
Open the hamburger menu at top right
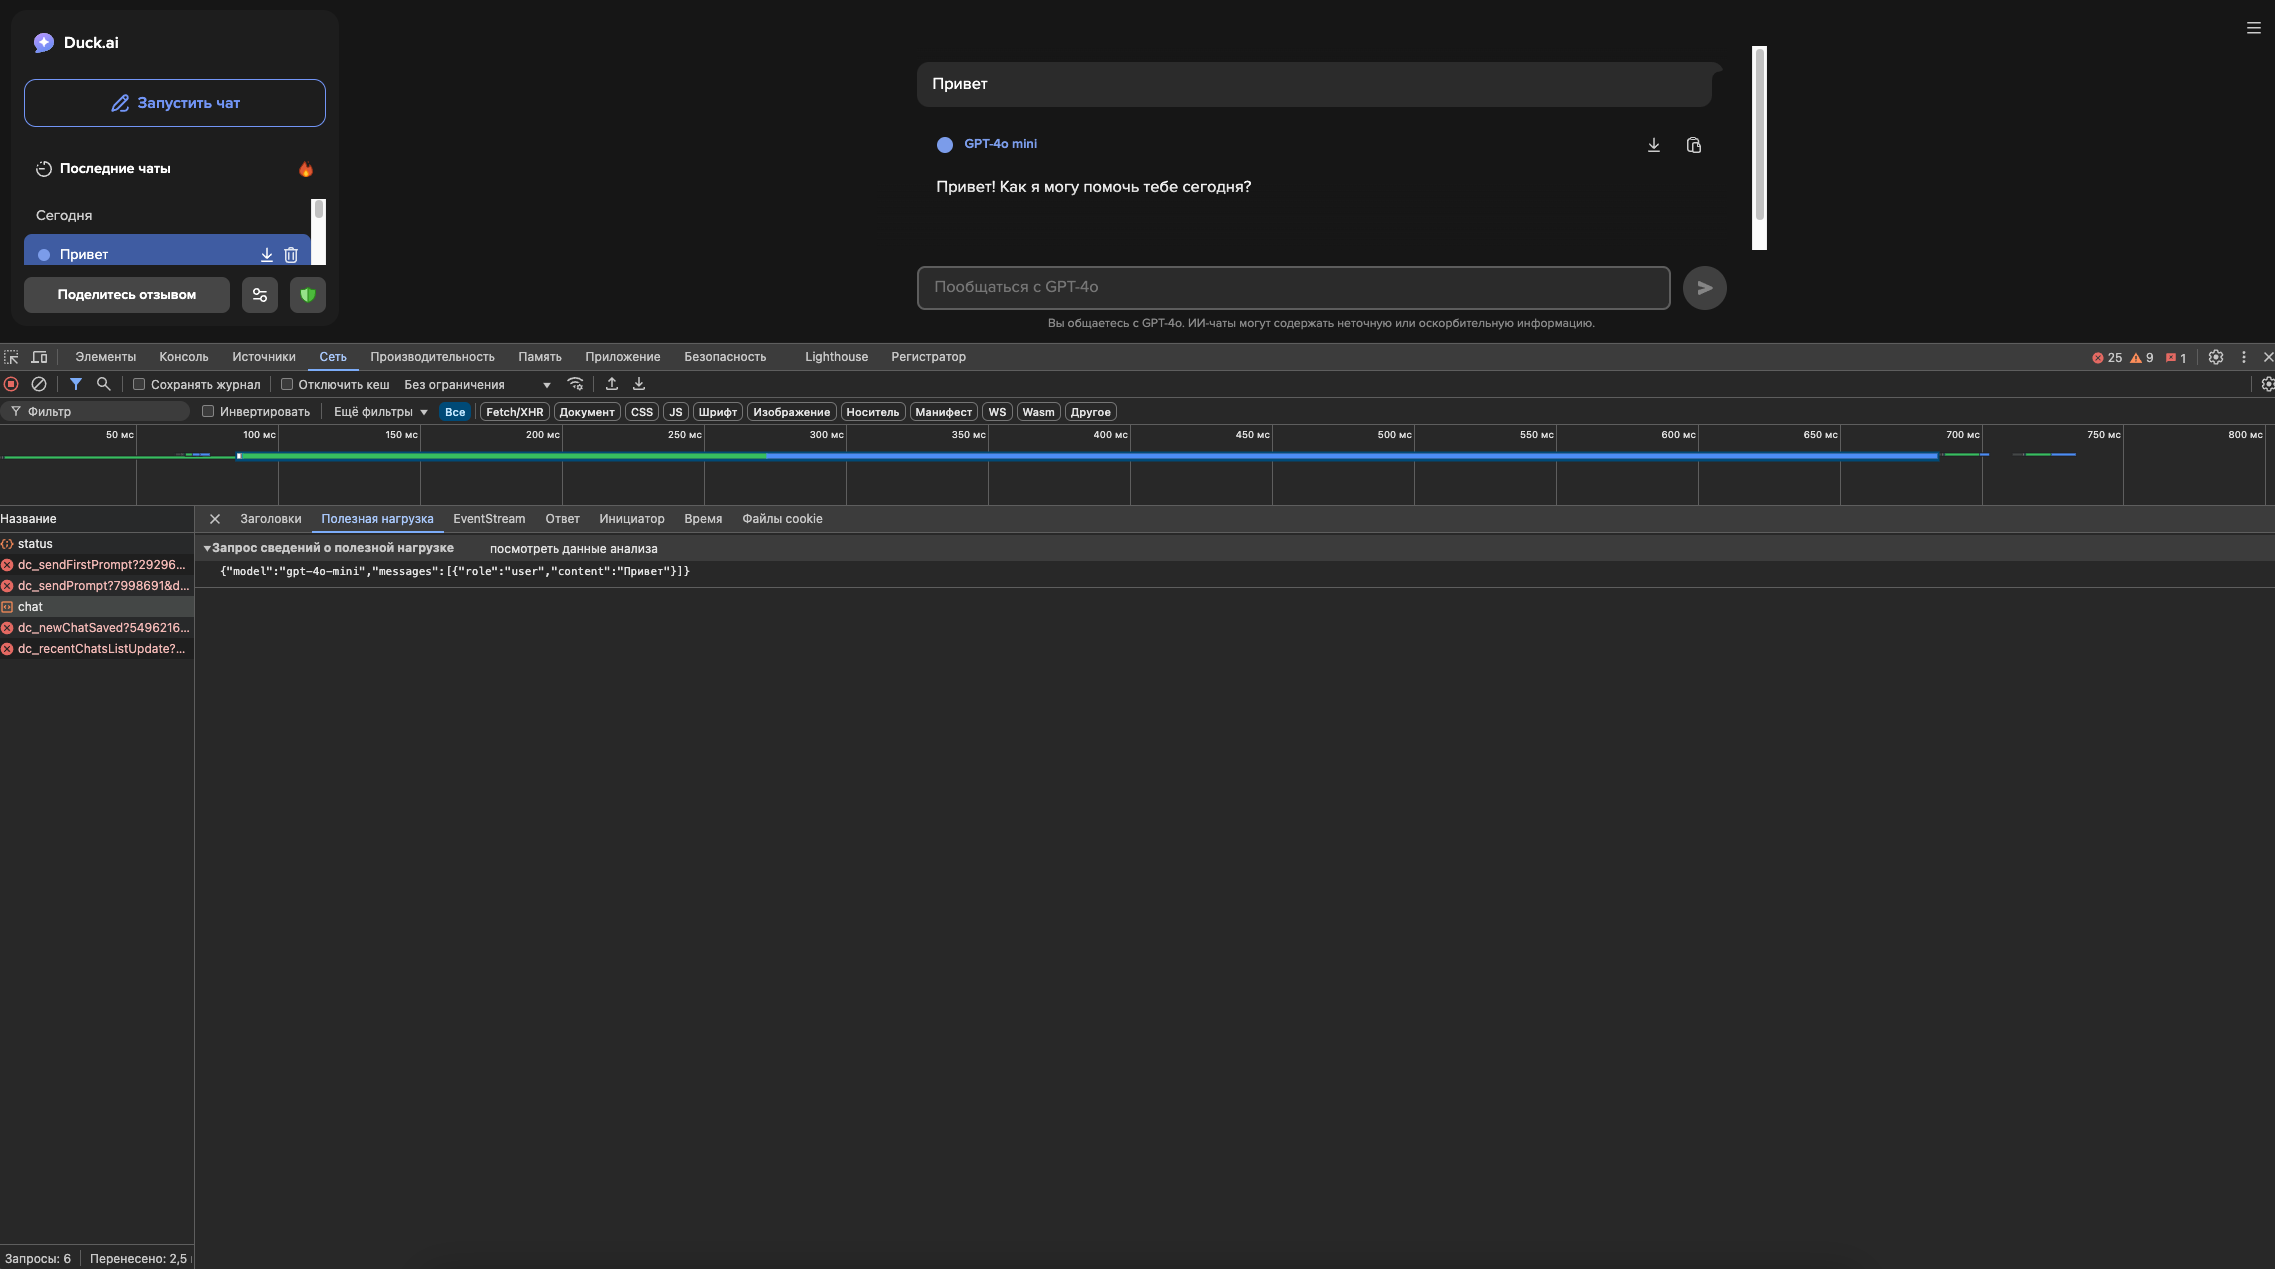click(x=2254, y=28)
